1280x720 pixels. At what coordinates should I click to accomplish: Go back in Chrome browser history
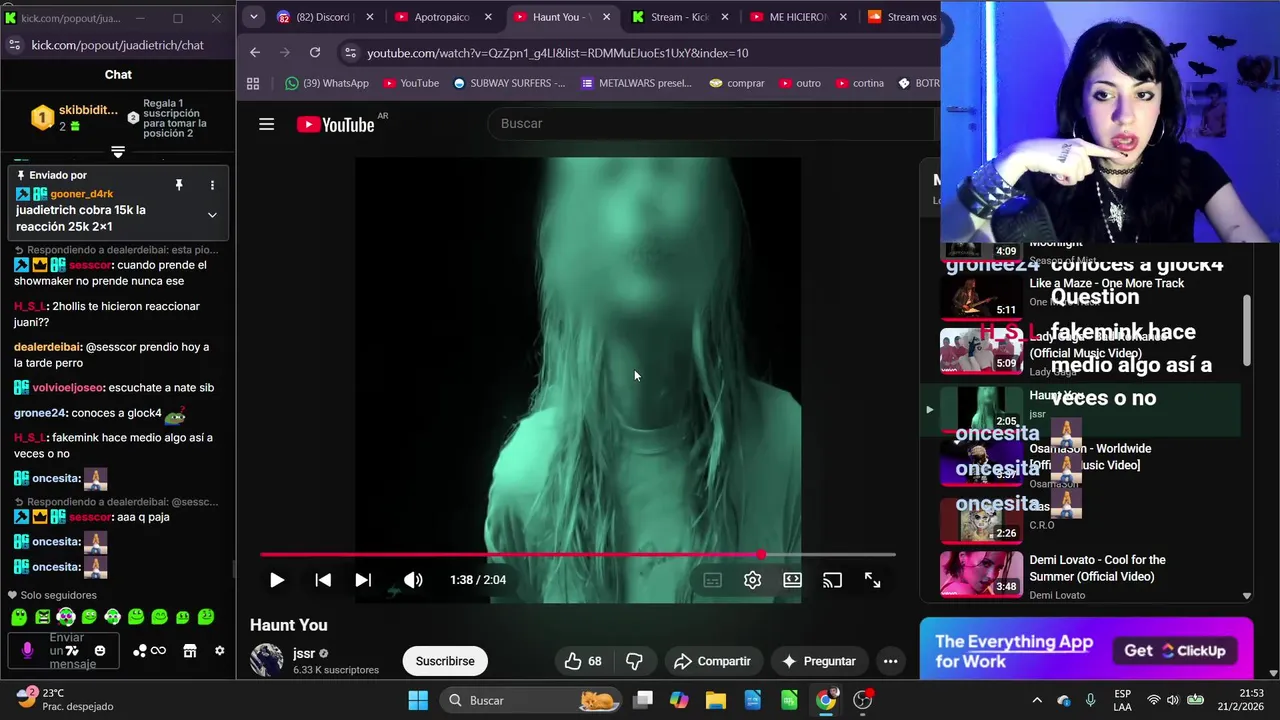pyautogui.click(x=255, y=52)
